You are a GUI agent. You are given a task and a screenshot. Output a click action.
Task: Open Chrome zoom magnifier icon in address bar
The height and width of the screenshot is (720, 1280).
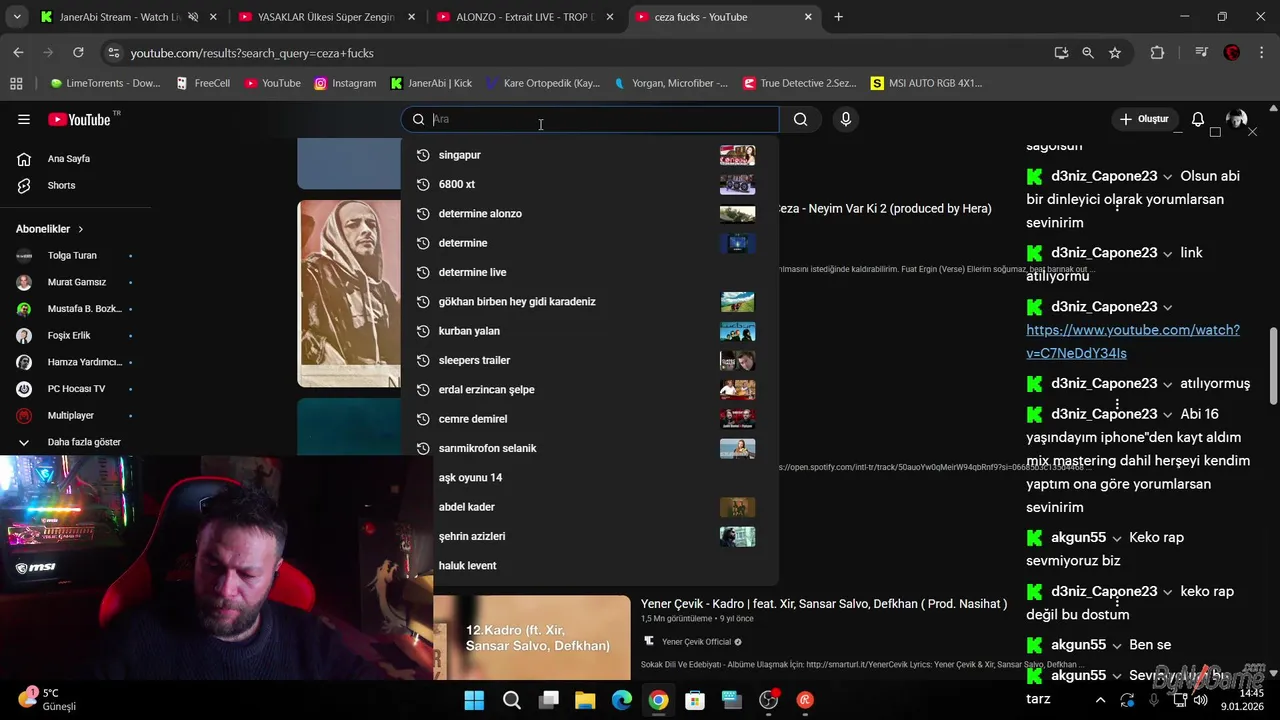tap(1088, 53)
